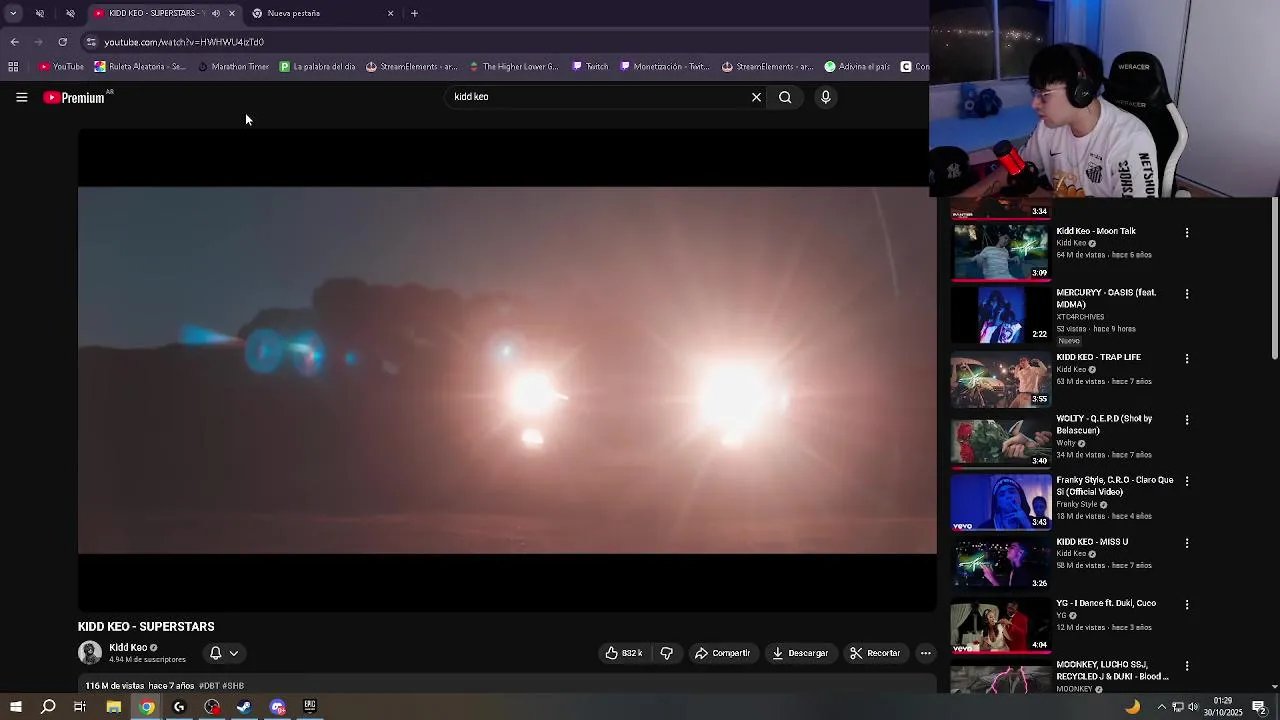
Task: Open options for KIDD KEO - TRAP LIFE
Action: [x=1187, y=358]
